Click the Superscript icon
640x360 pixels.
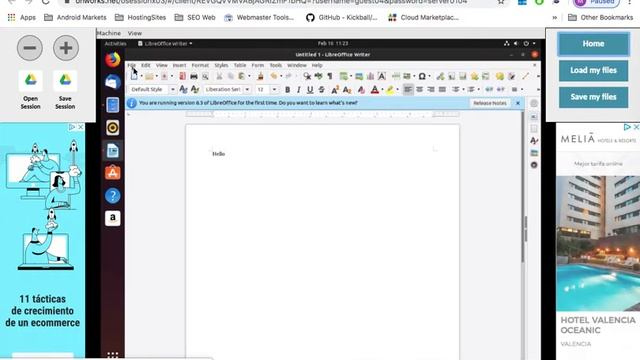335,90
